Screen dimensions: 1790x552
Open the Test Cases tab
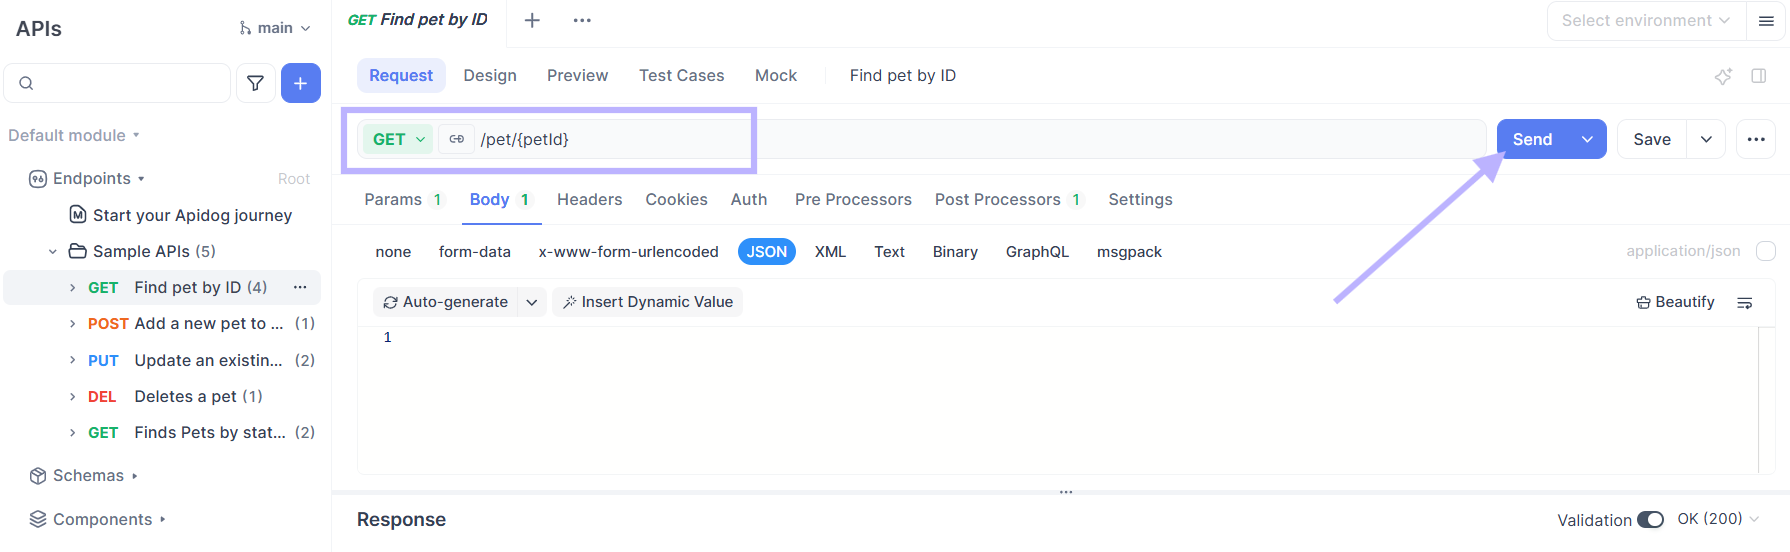[x=681, y=76]
